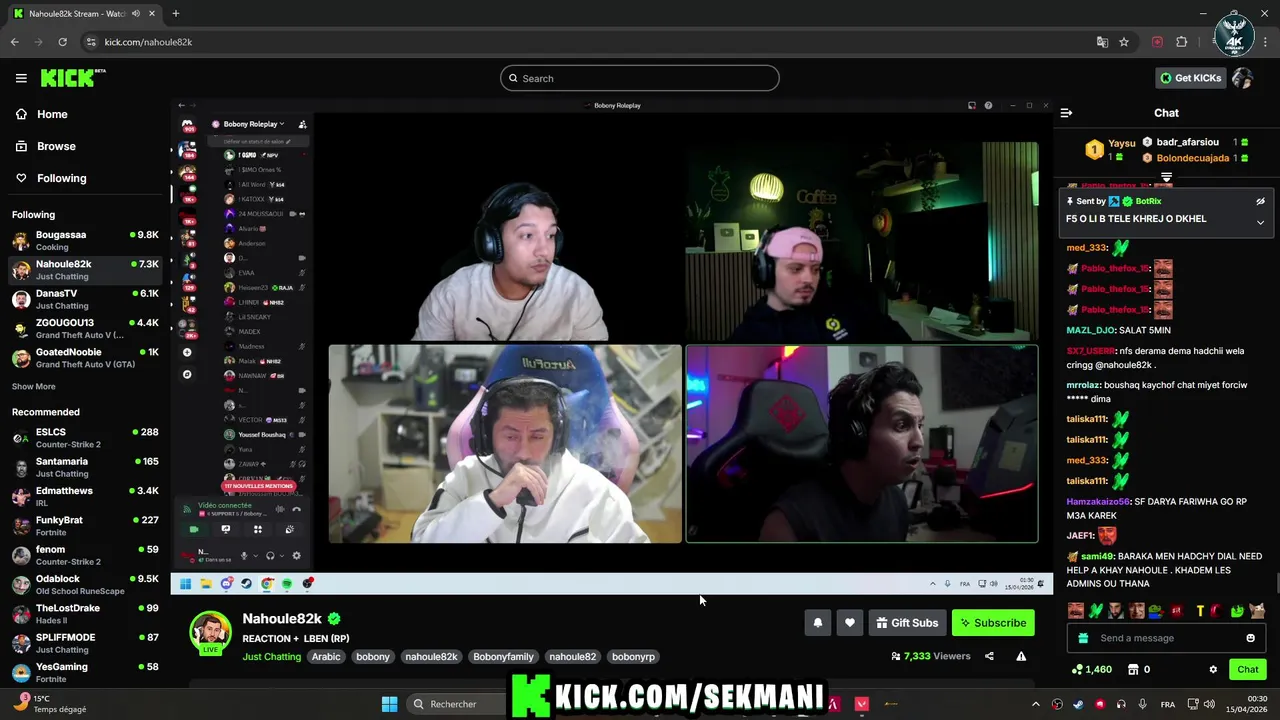Open the Windows Start menu
Image resolution: width=1280 pixels, height=720 pixels.
coord(389,704)
